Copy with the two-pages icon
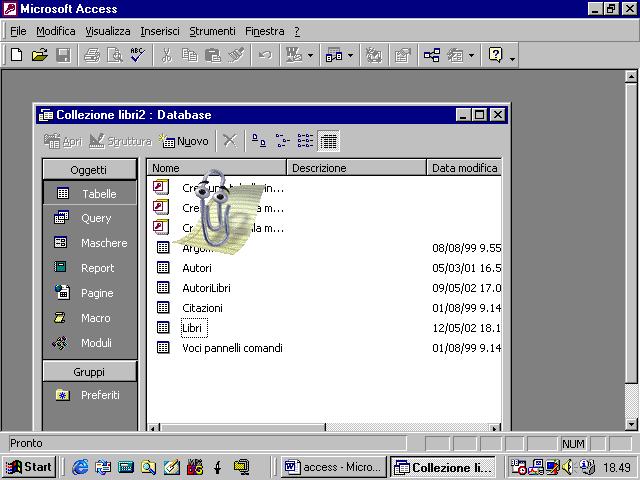This screenshot has width=640, height=480. pos(189,55)
